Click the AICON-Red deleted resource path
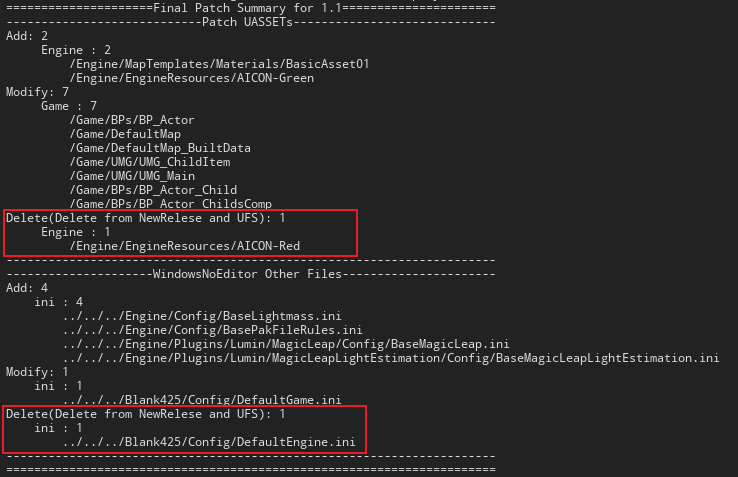 pos(184,245)
